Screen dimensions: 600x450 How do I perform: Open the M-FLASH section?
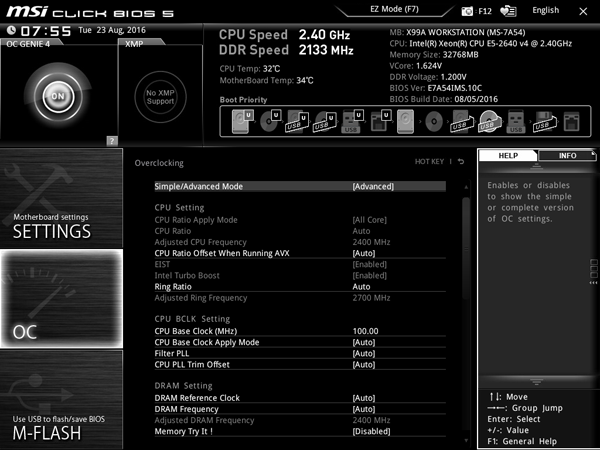click(x=61, y=399)
